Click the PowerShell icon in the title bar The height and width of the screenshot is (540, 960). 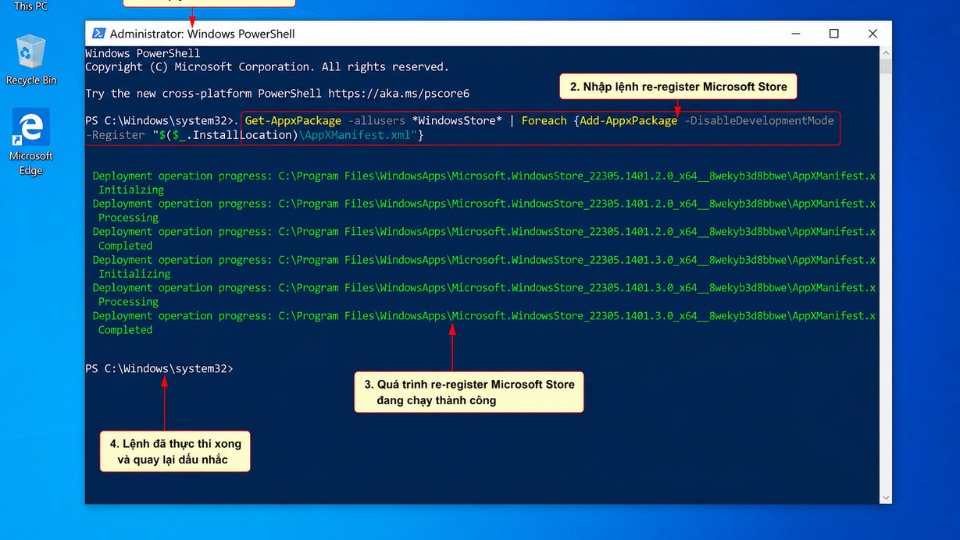pyautogui.click(x=98, y=34)
